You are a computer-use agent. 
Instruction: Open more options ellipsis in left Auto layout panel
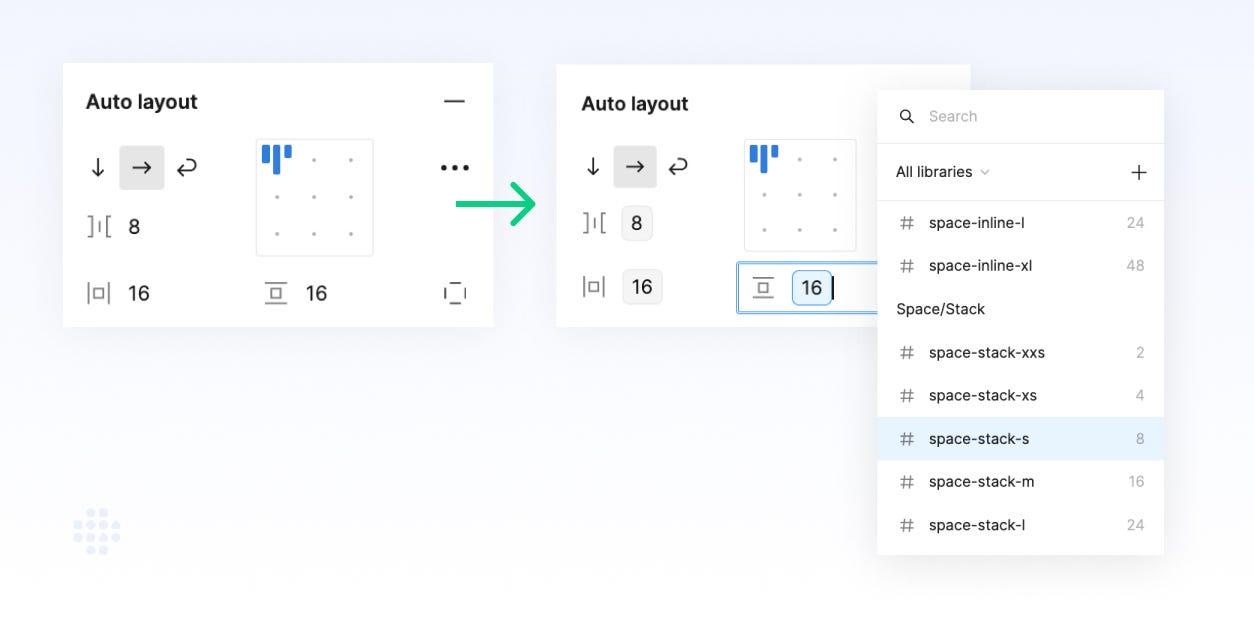(455, 168)
